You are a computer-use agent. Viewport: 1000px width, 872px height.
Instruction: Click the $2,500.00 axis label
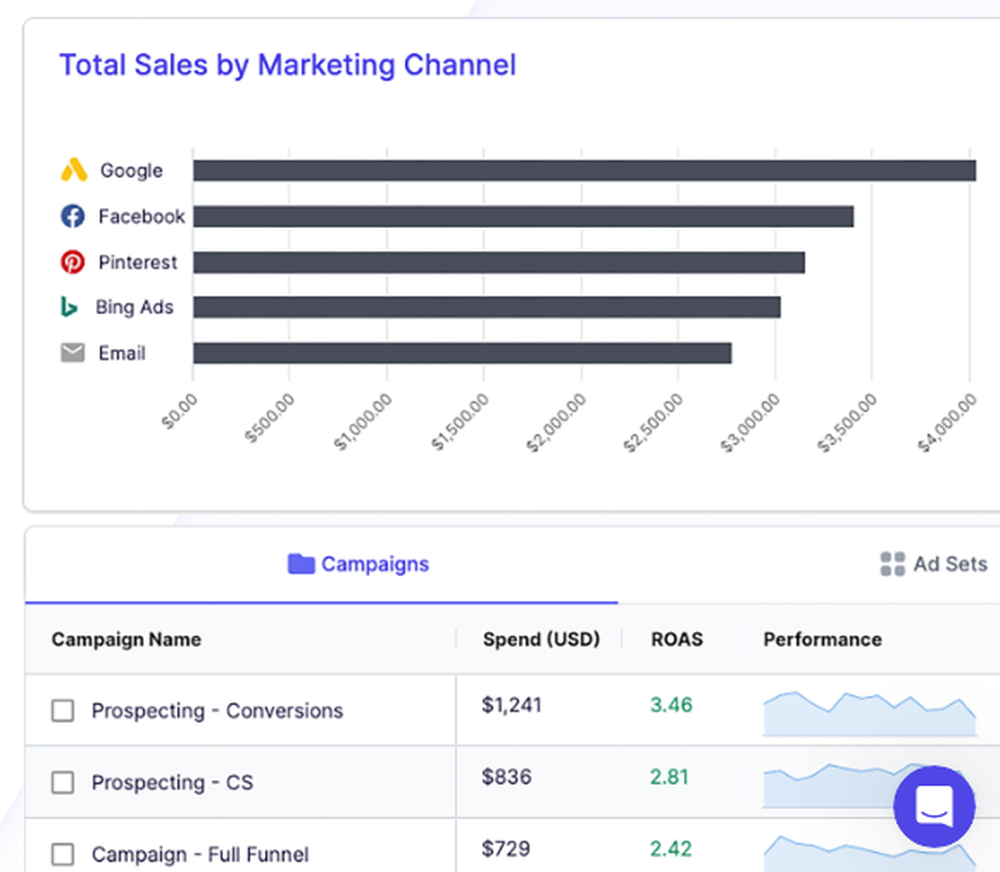coord(653,422)
